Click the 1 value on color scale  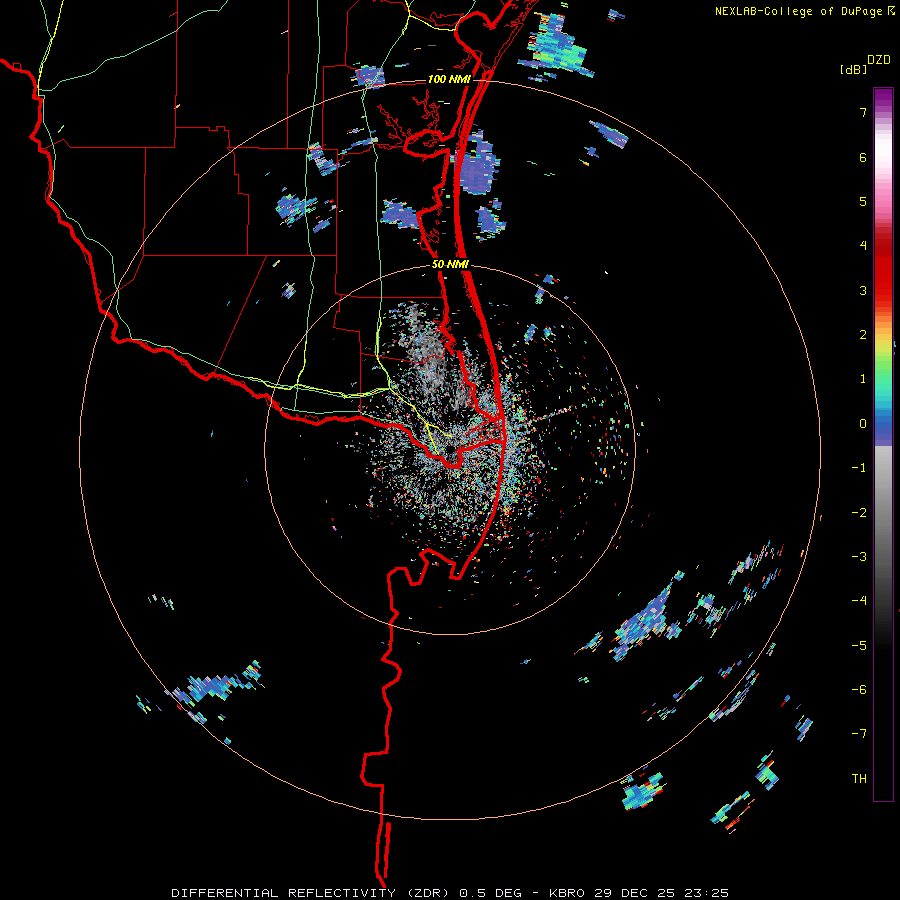pyautogui.click(x=863, y=379)
